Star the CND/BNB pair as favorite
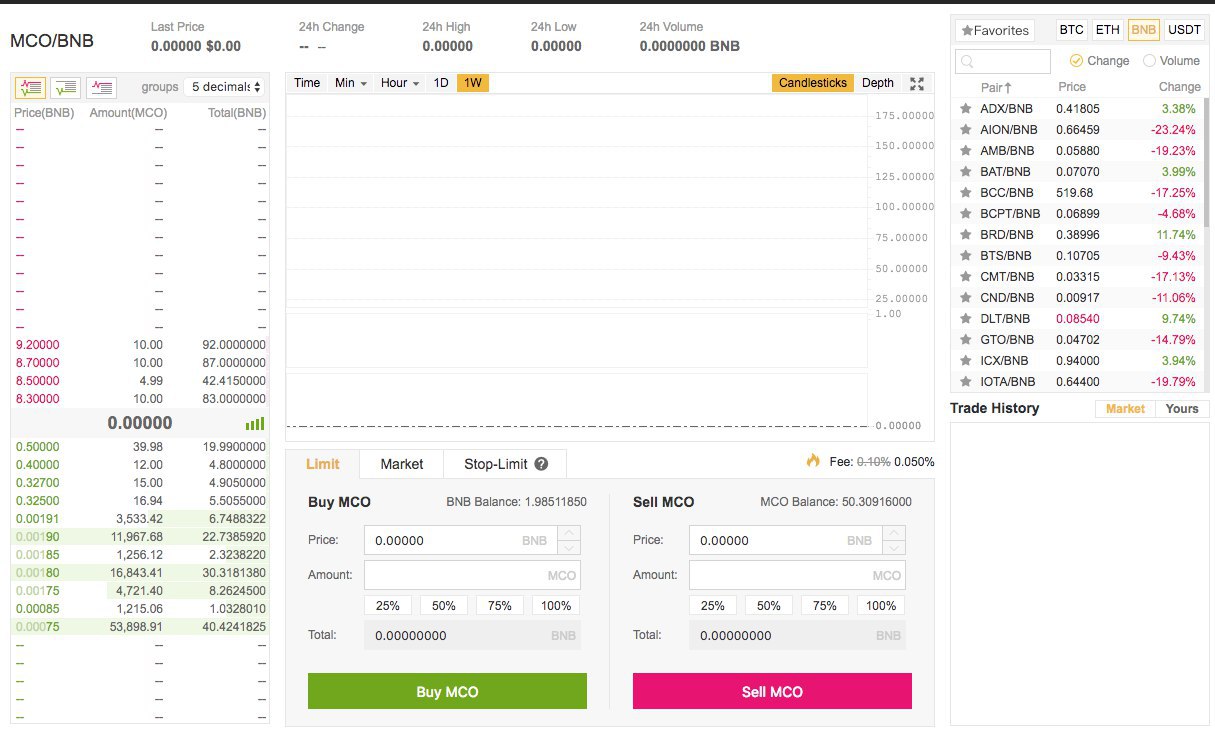The height and width of the screenshot is (734, 1215). click(x=965, y=297)
